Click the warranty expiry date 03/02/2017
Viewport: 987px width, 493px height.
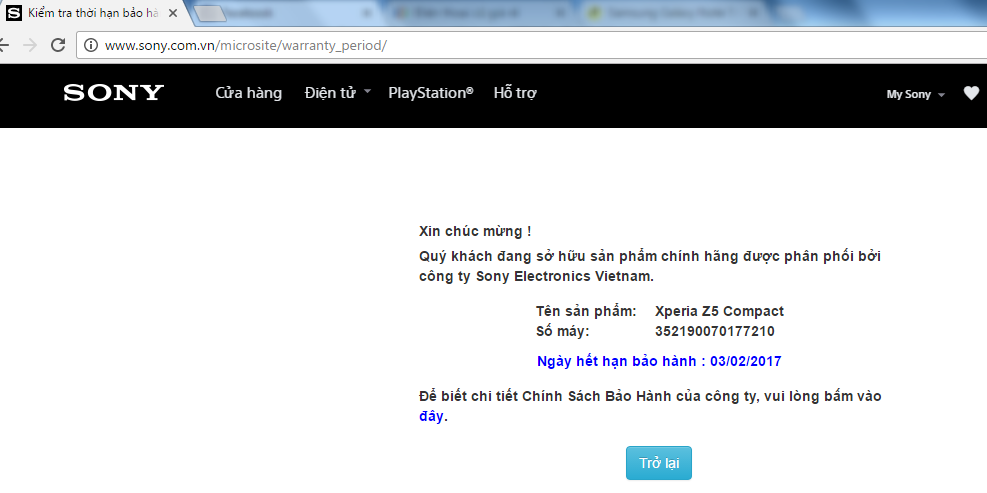(745, 361)
